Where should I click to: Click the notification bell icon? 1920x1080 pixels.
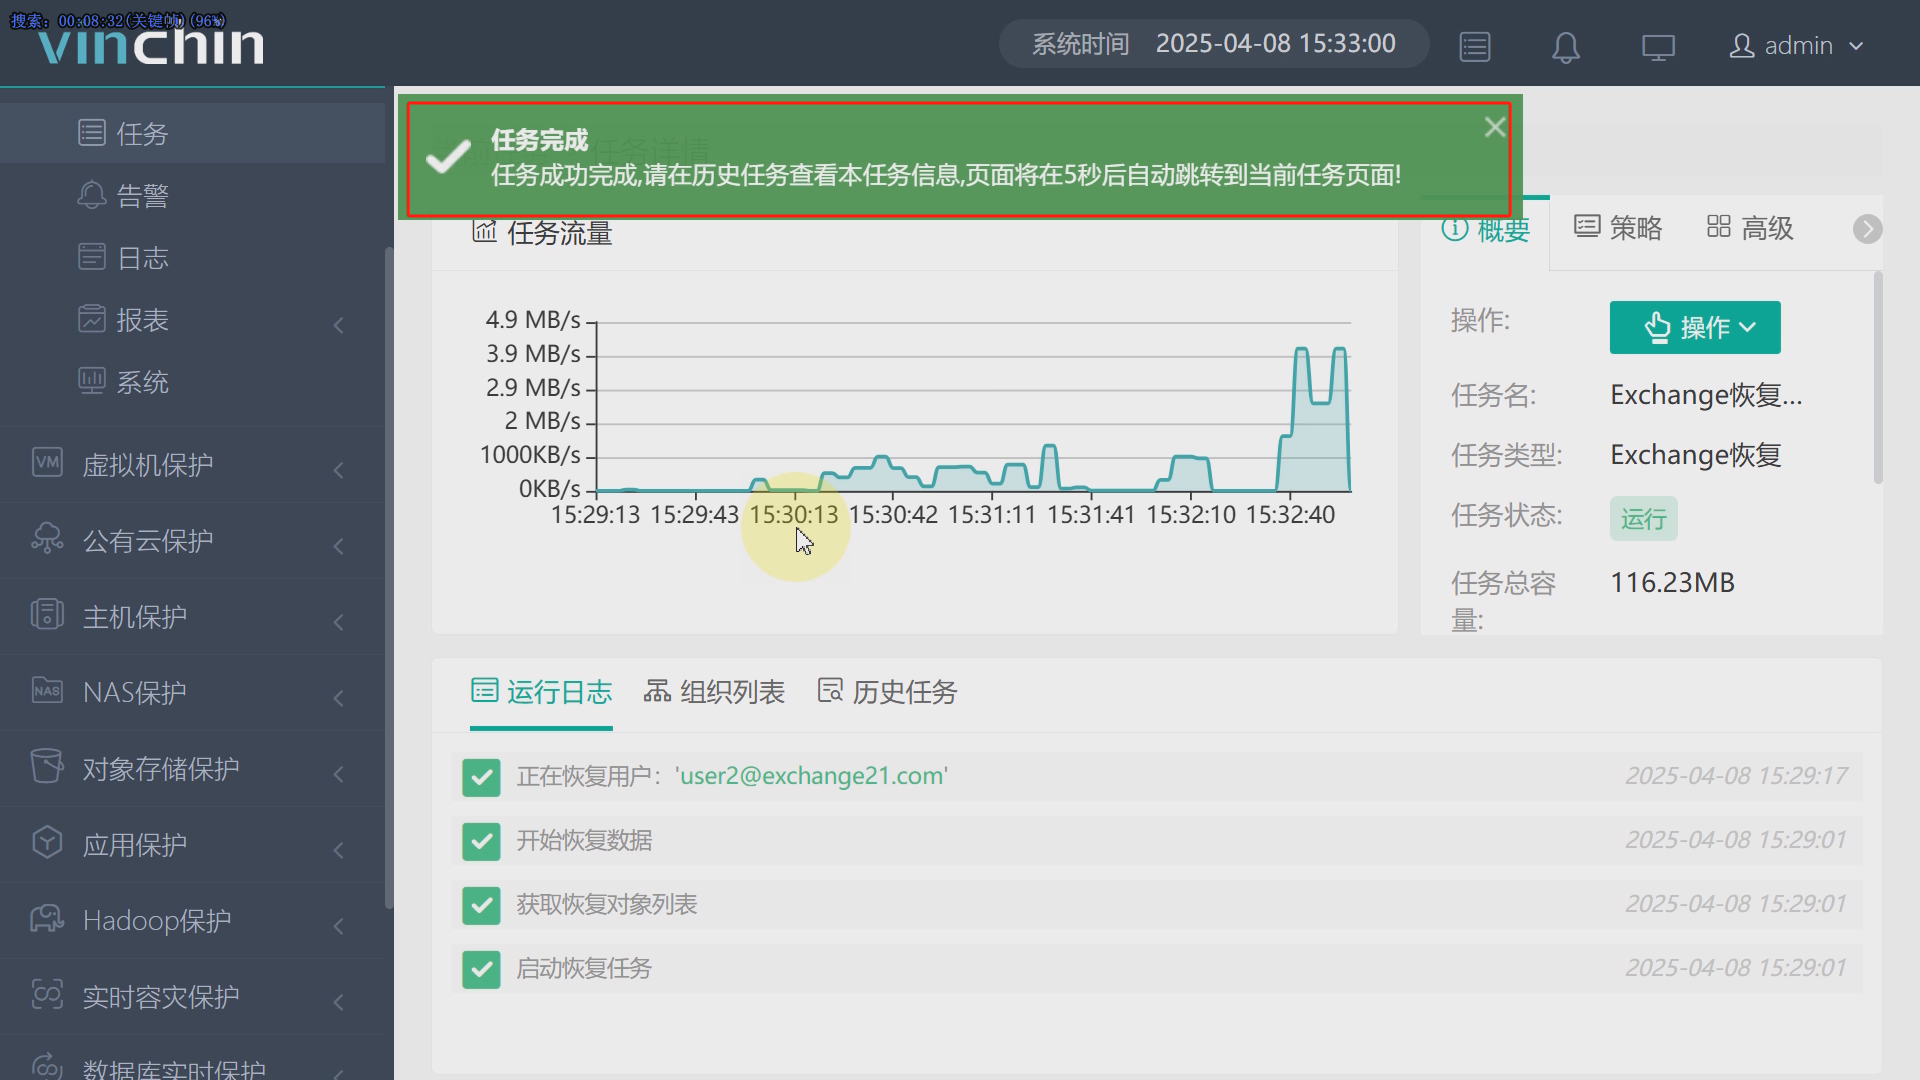(1565, 47)
